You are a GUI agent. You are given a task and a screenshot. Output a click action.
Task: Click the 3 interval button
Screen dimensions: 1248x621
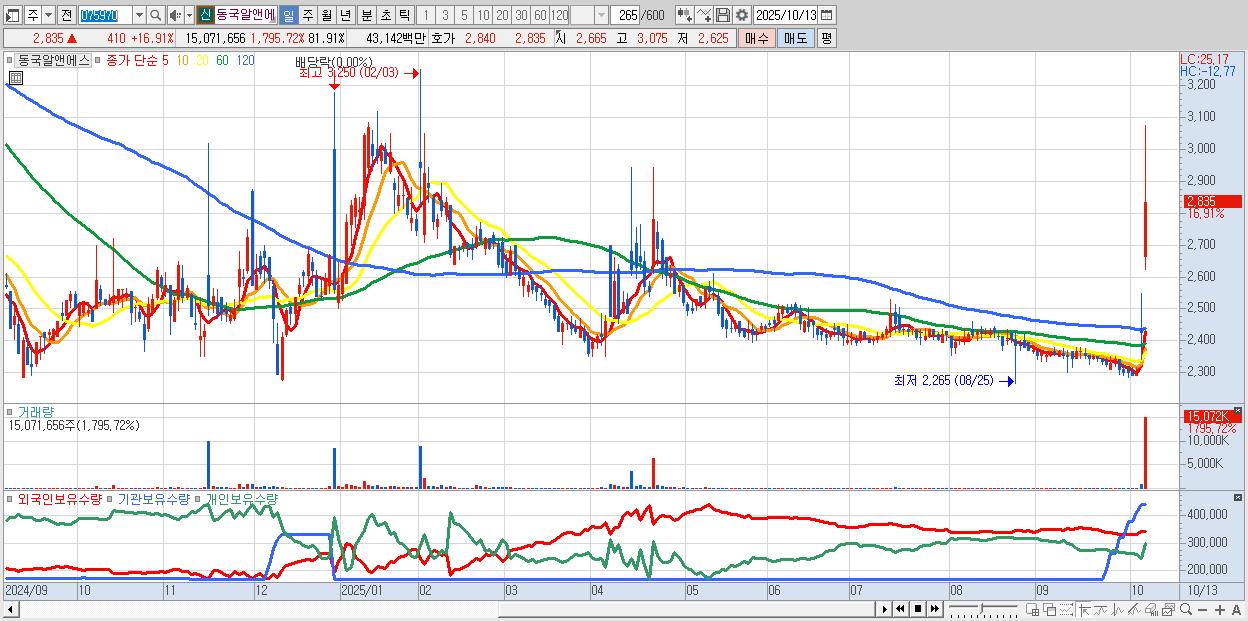pos(445,15)
